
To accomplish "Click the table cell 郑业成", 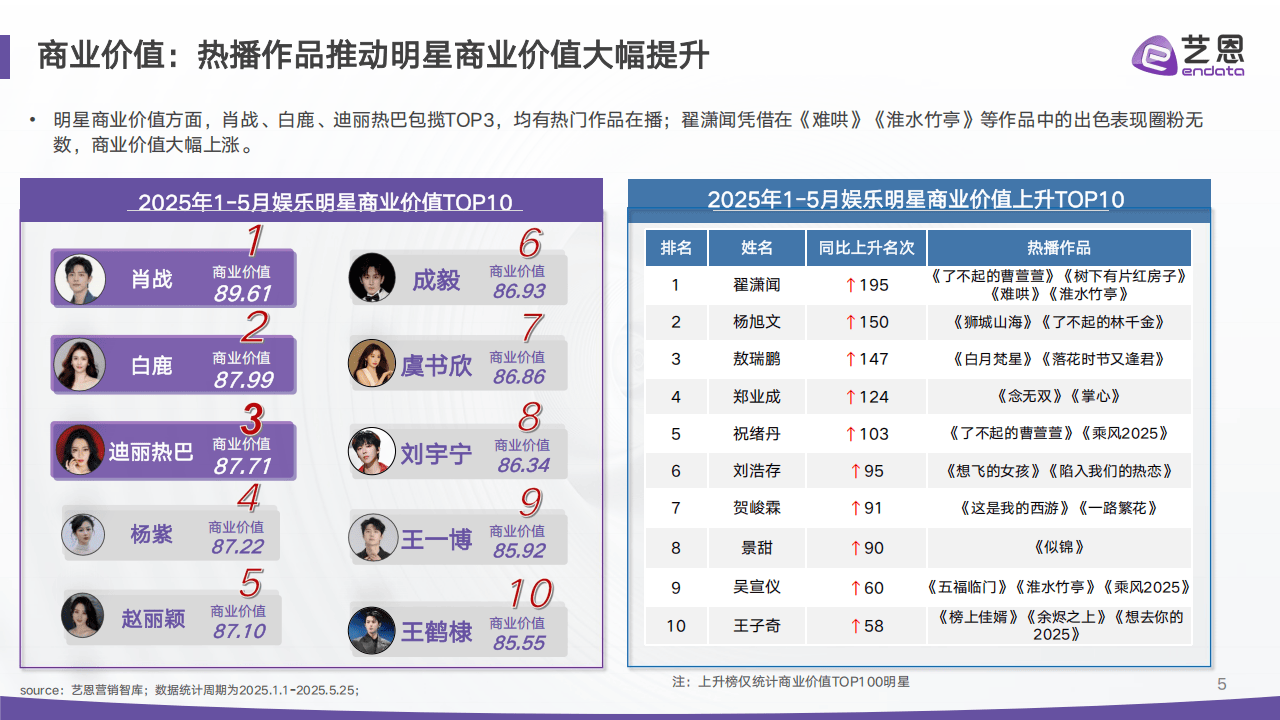I will pyautogui.click(x=757, y=396).
